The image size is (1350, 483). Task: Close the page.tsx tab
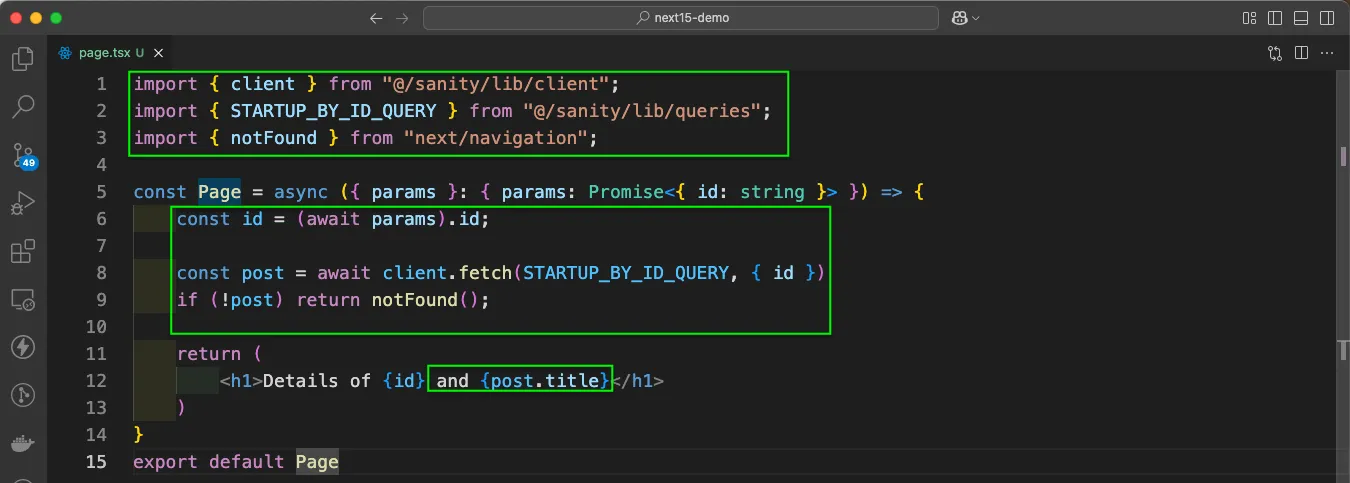click(x=160, y=53)
